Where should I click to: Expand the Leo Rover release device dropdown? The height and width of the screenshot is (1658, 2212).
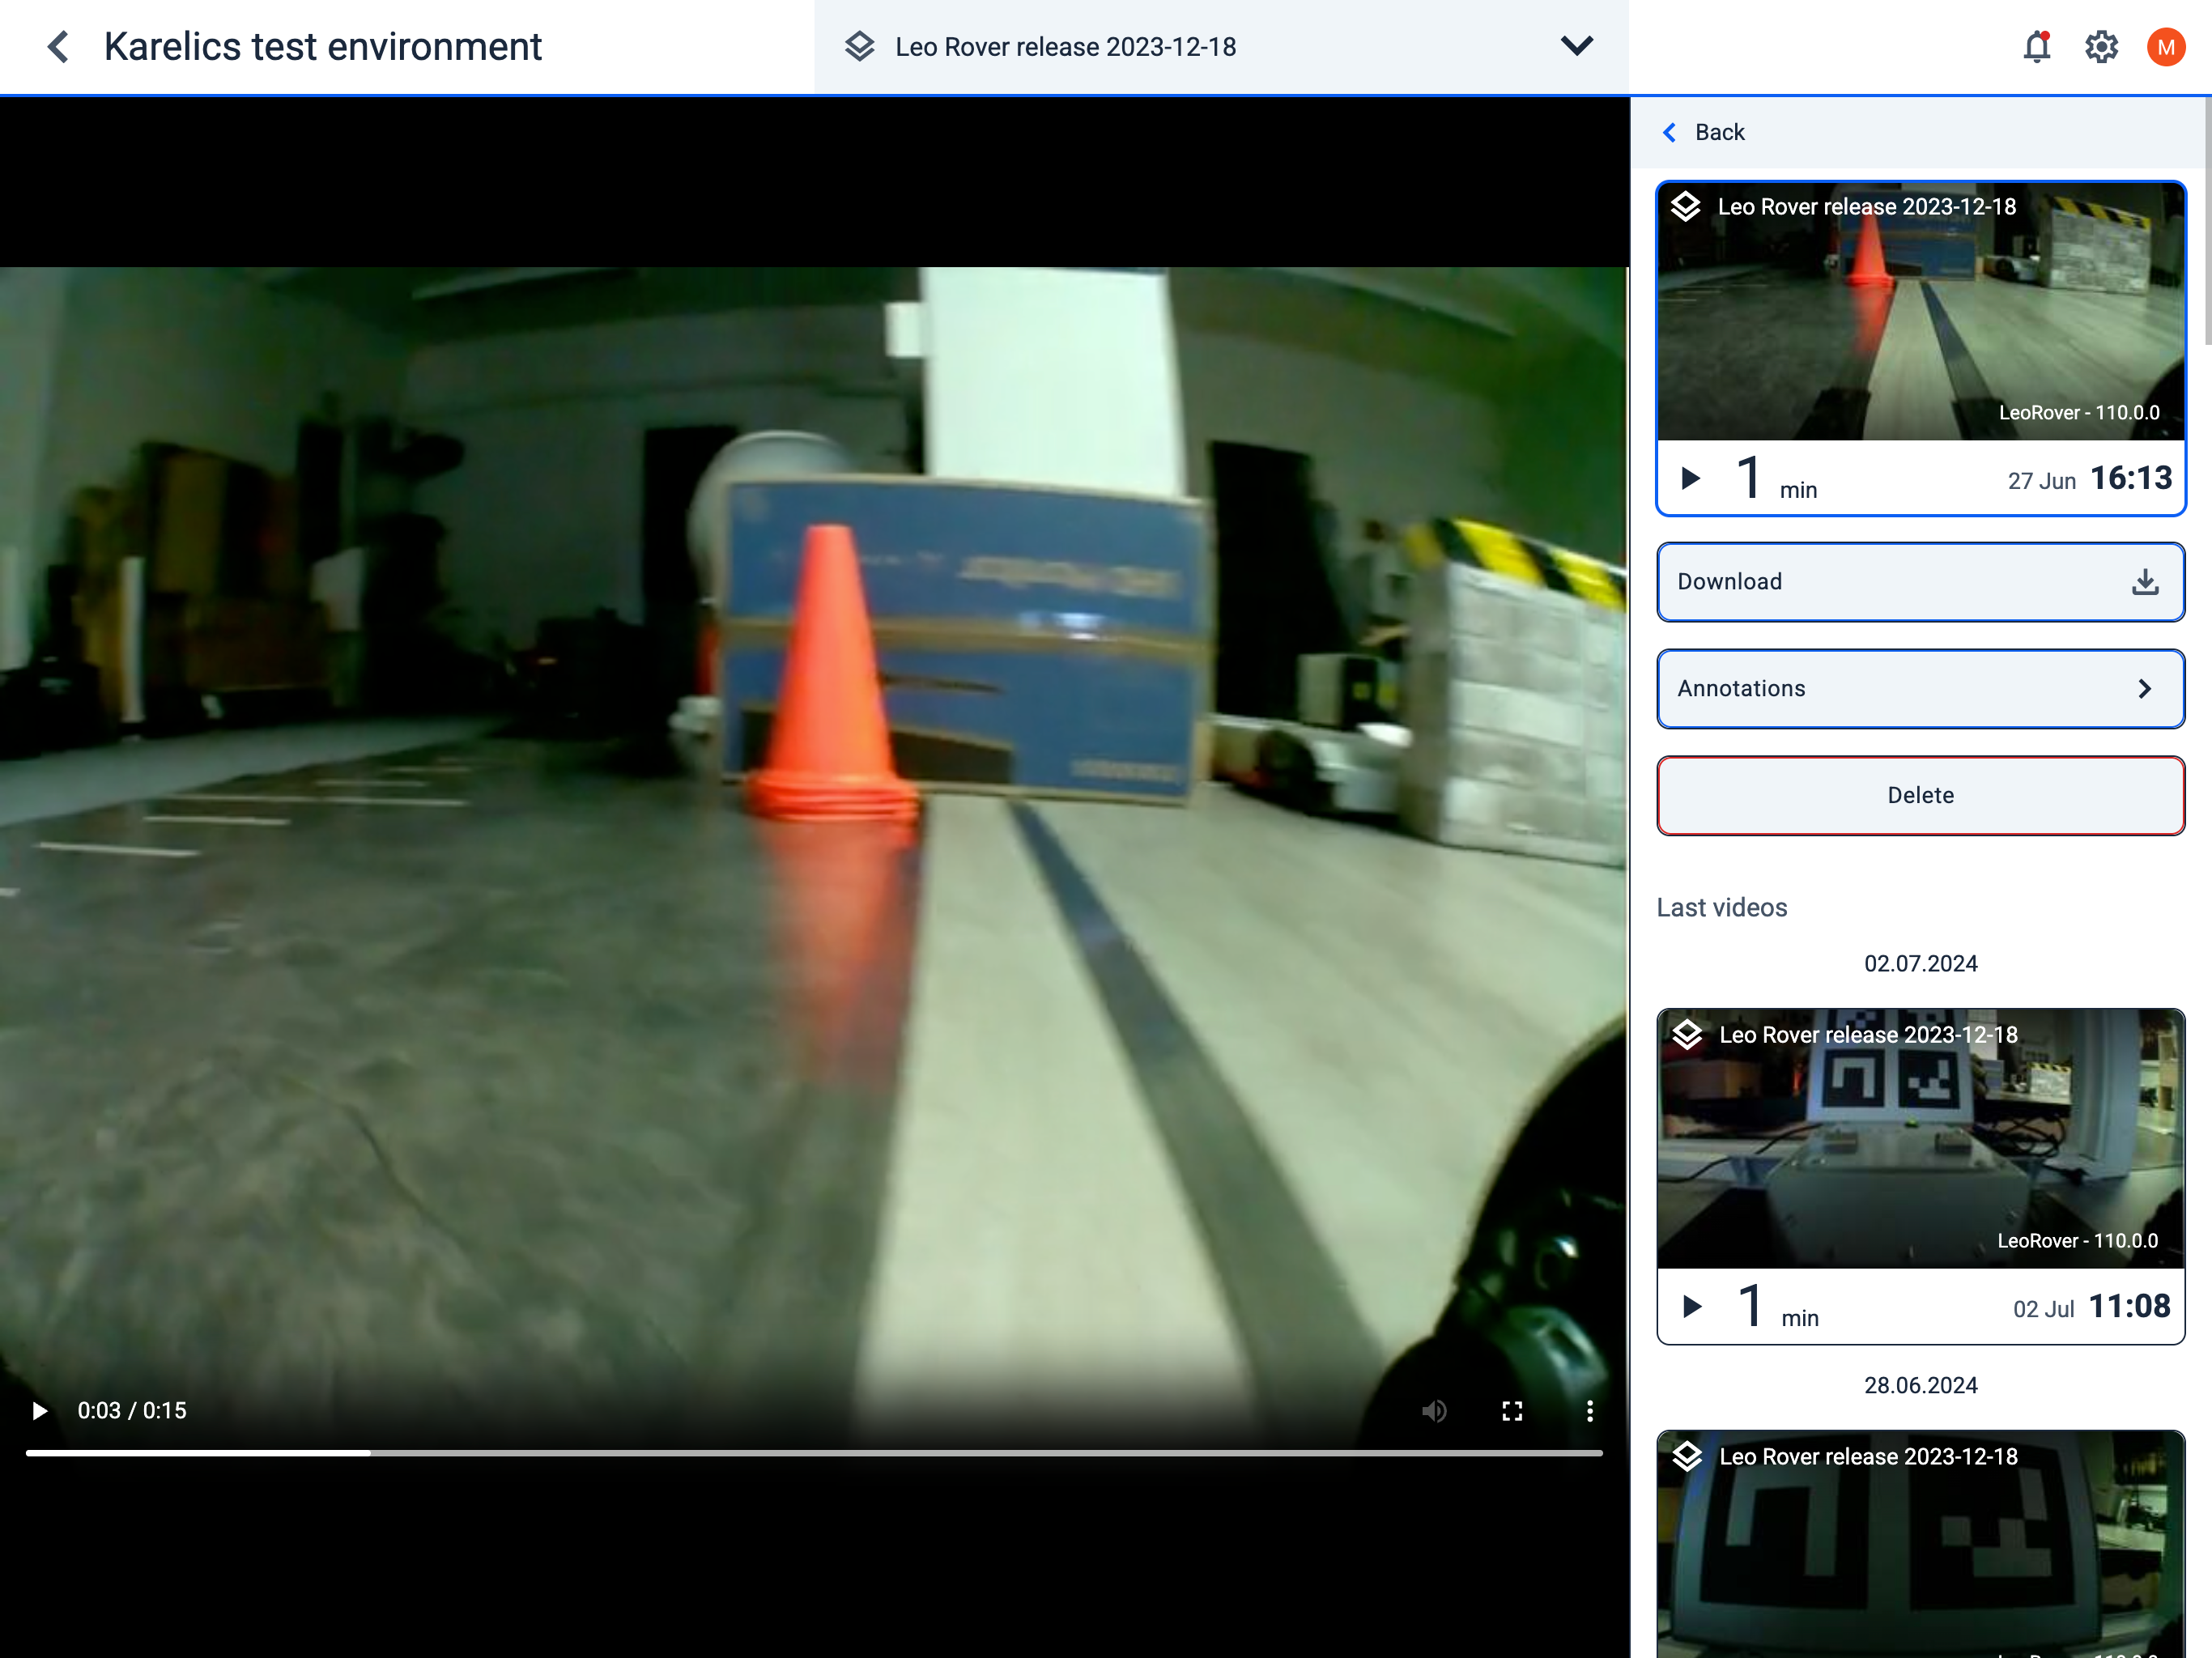[1577, 46]
